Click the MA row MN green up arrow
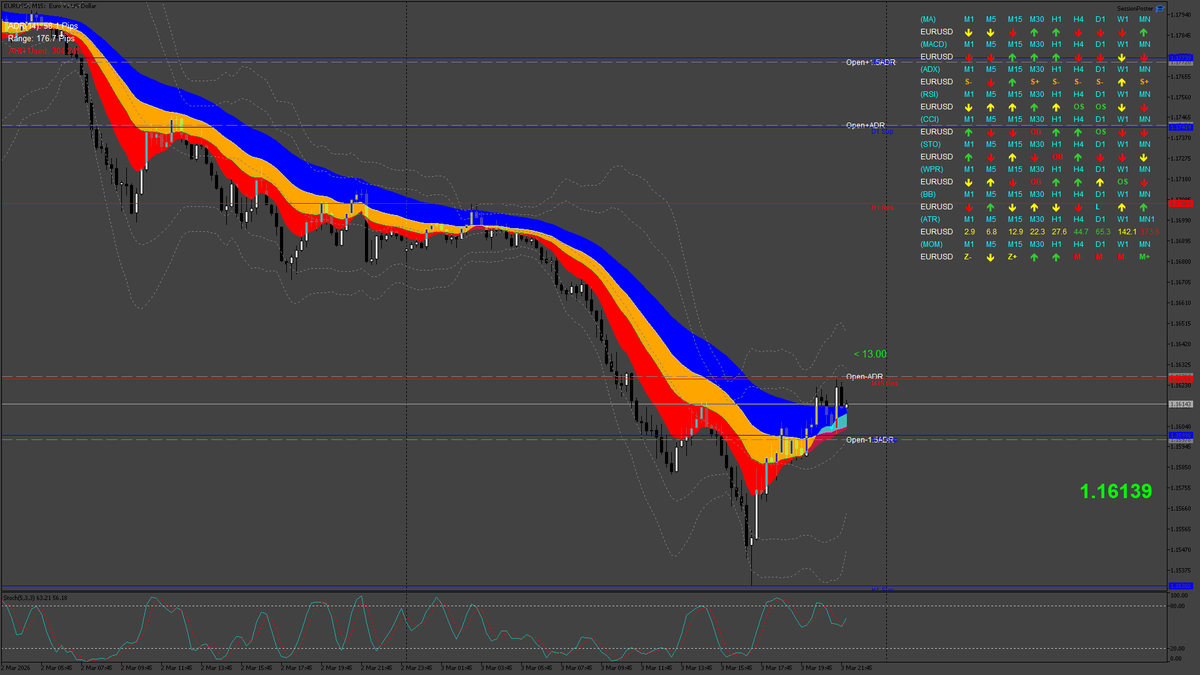The width and height of the screenshot is (1200, 675). tap(1144, 32)
